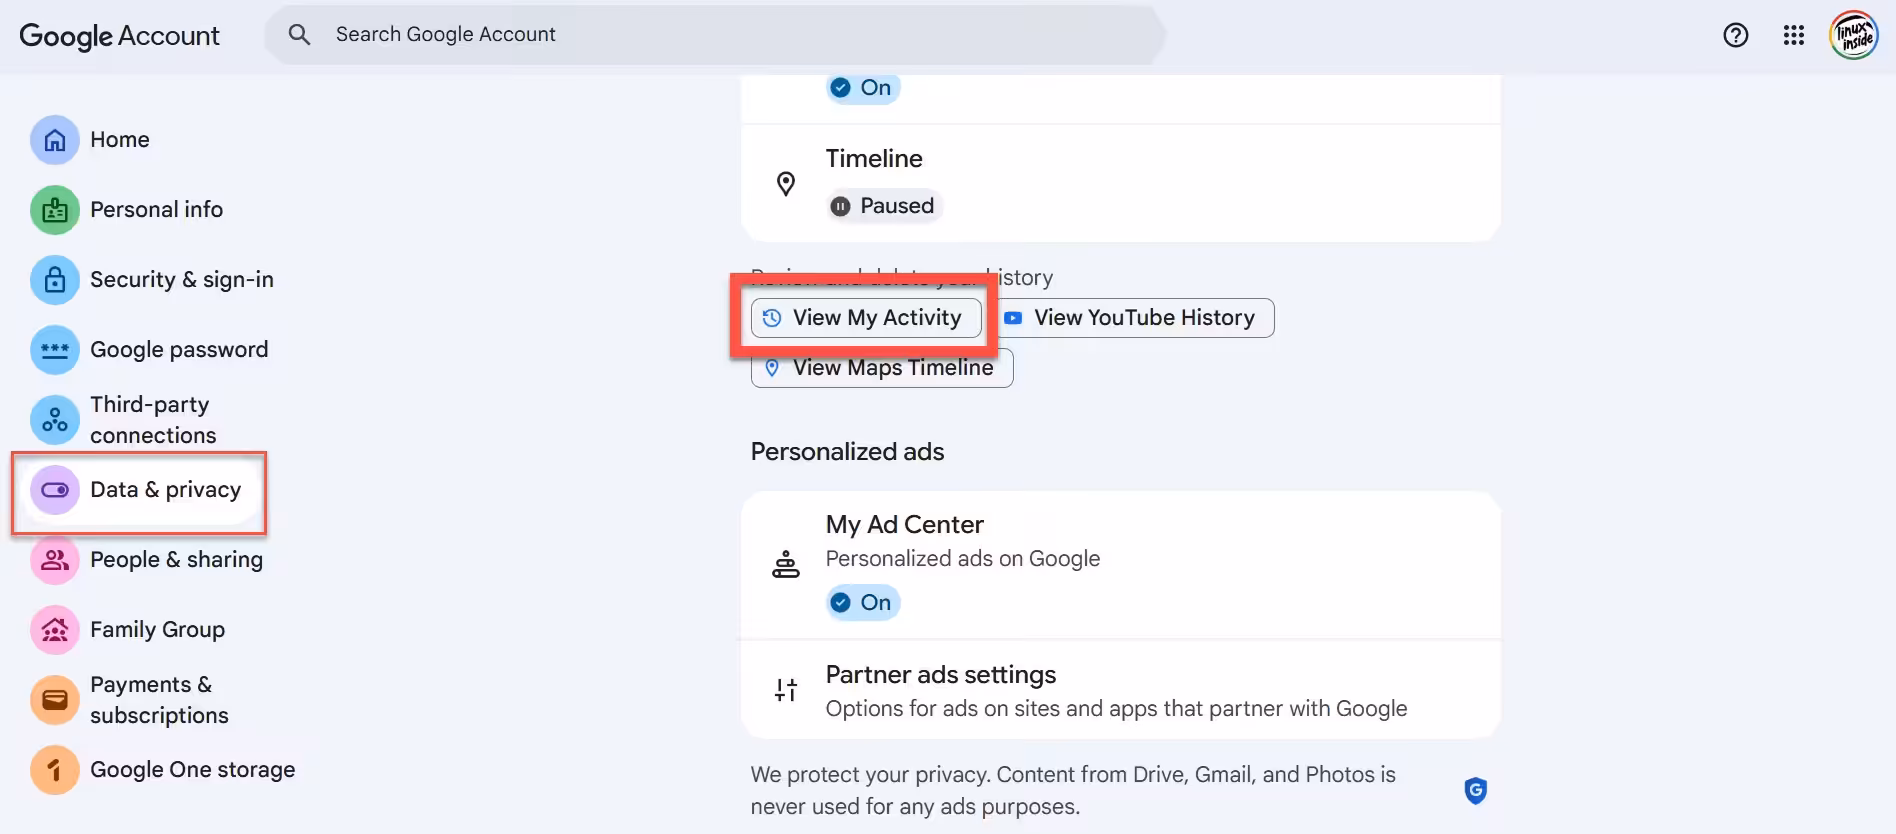The height and width of the screenshot is (834, 1896).
Task: Open the profile avatar account menu
Action: pos(1852,35)
